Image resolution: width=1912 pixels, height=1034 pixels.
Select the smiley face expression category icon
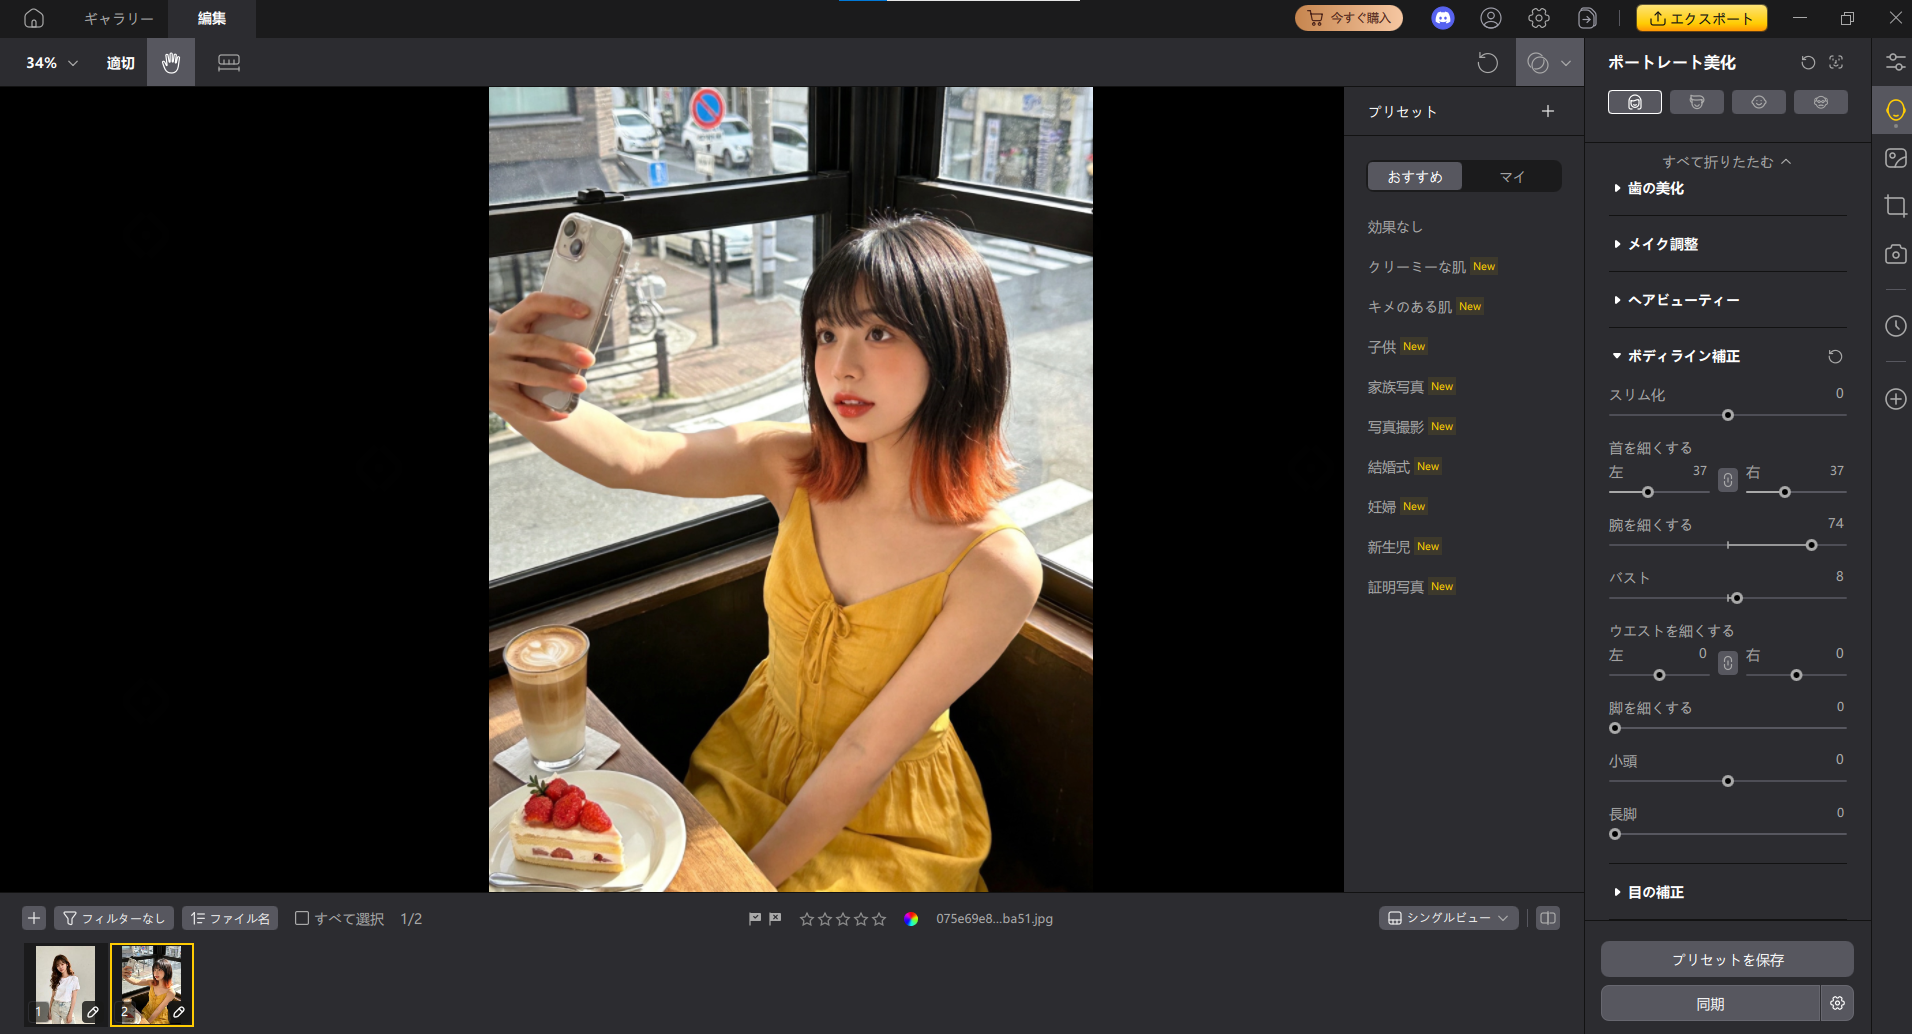1758,101
